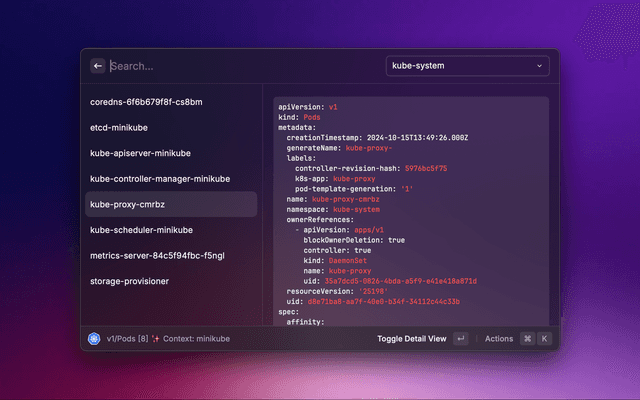Viewport: 640px width, 400px height.
Task: Click the Kubernetes logo in status bar
Action: (x=93, y=339)
